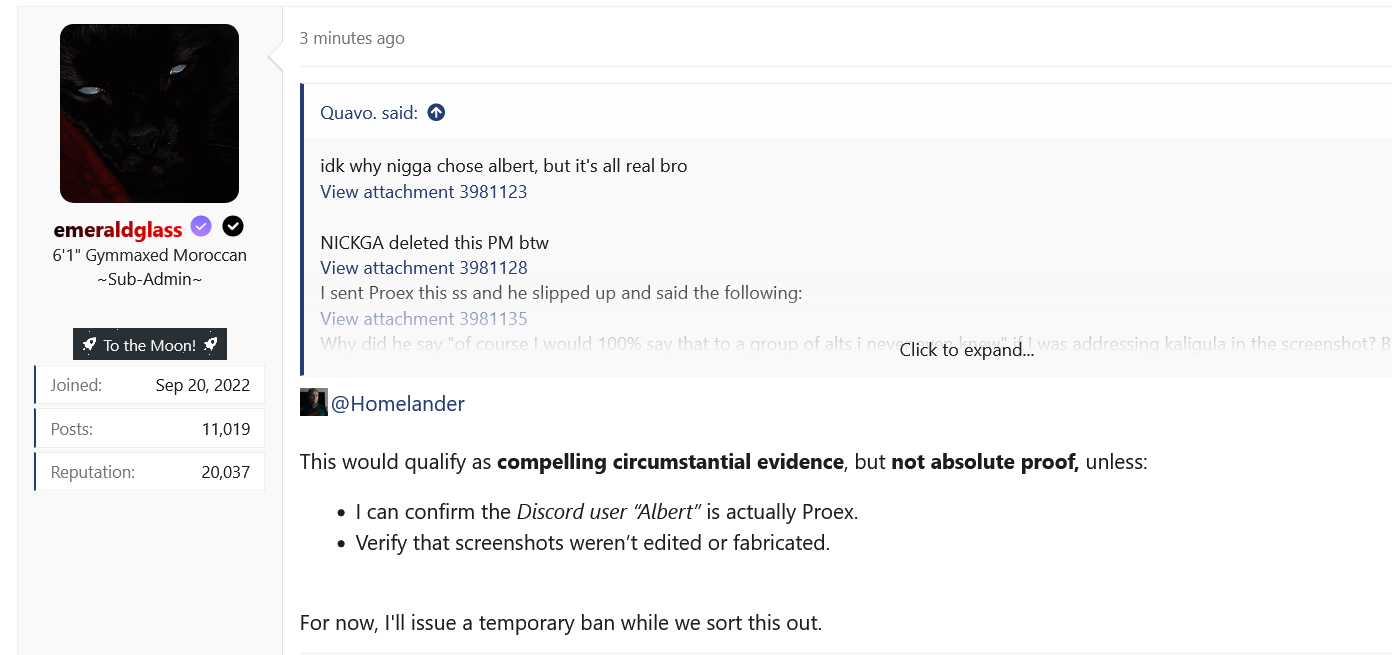
Task: View attachment 3981128
Action: (424, 268)
